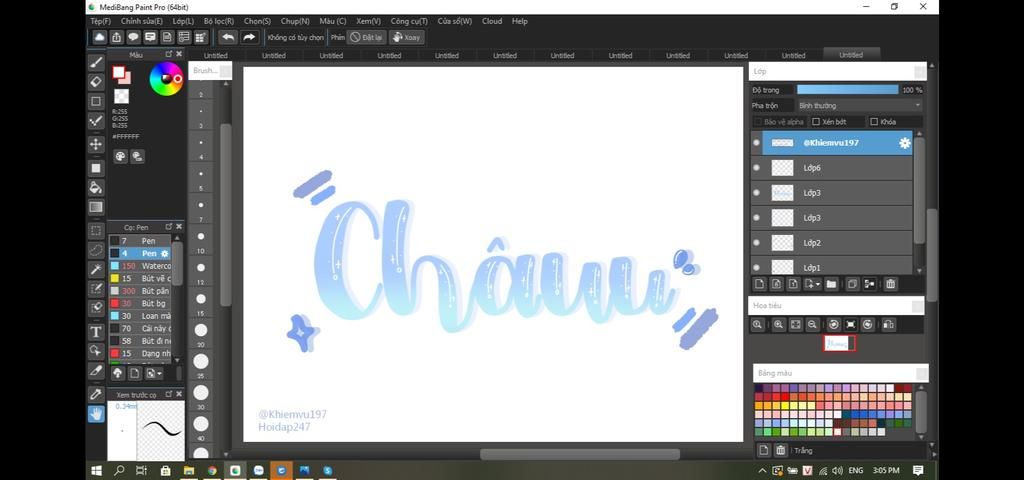
Task: Select the rectangular Selection tool
Action: click(96, 231)
